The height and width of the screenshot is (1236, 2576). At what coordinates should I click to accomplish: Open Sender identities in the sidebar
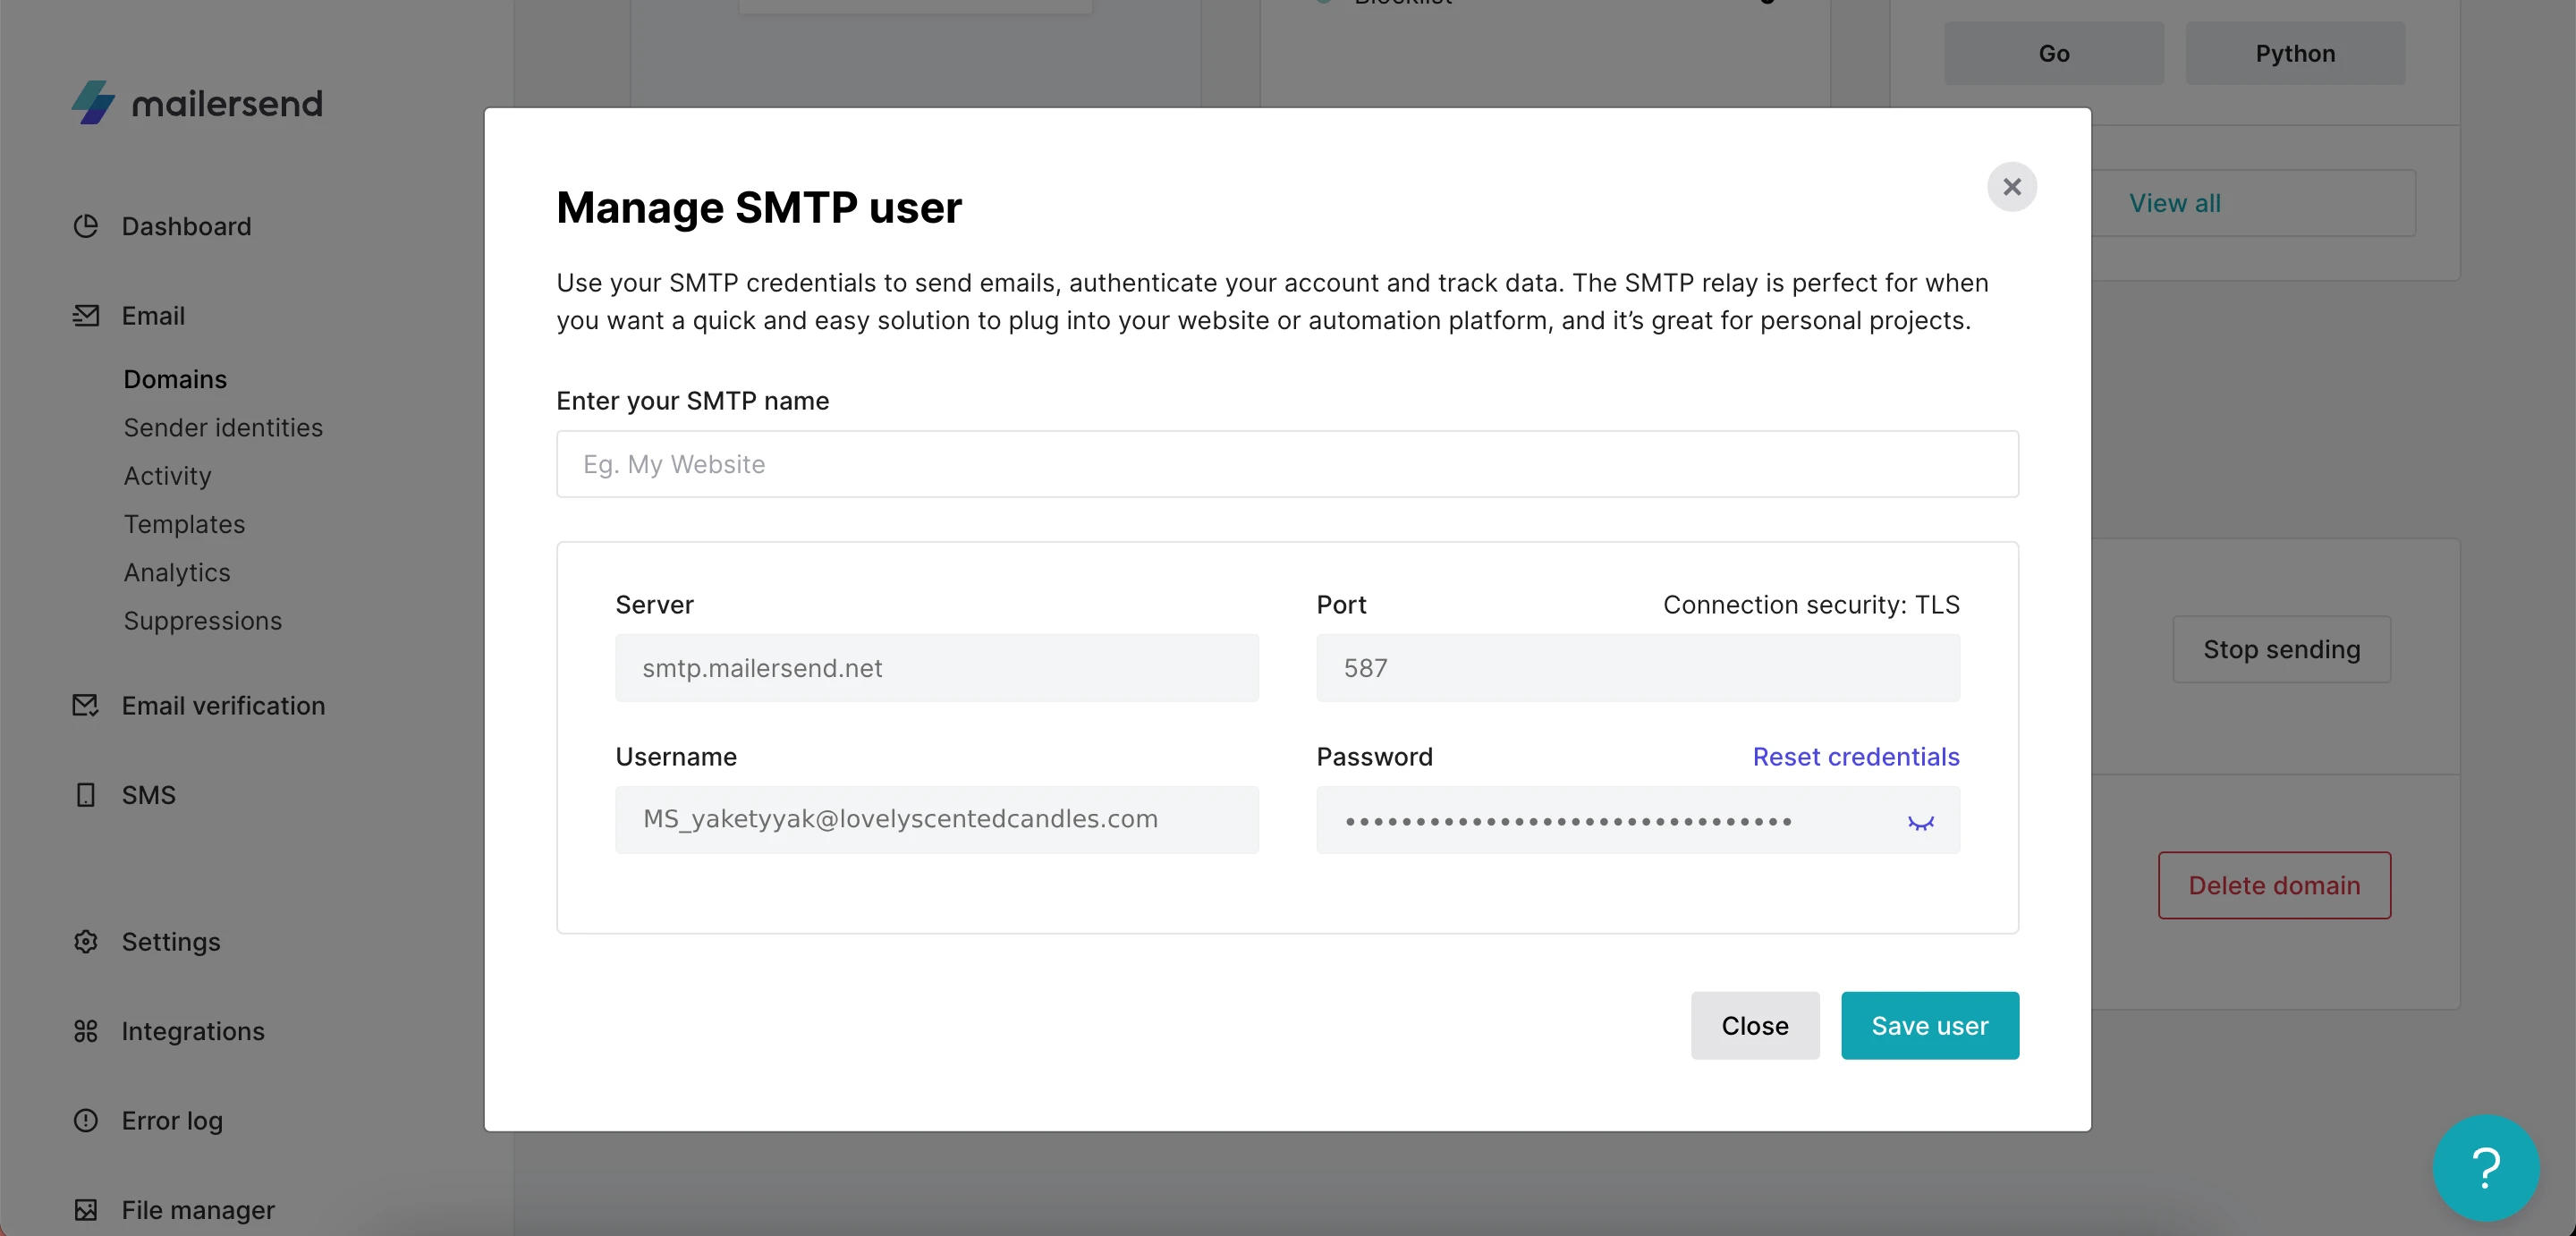point(223,428)
